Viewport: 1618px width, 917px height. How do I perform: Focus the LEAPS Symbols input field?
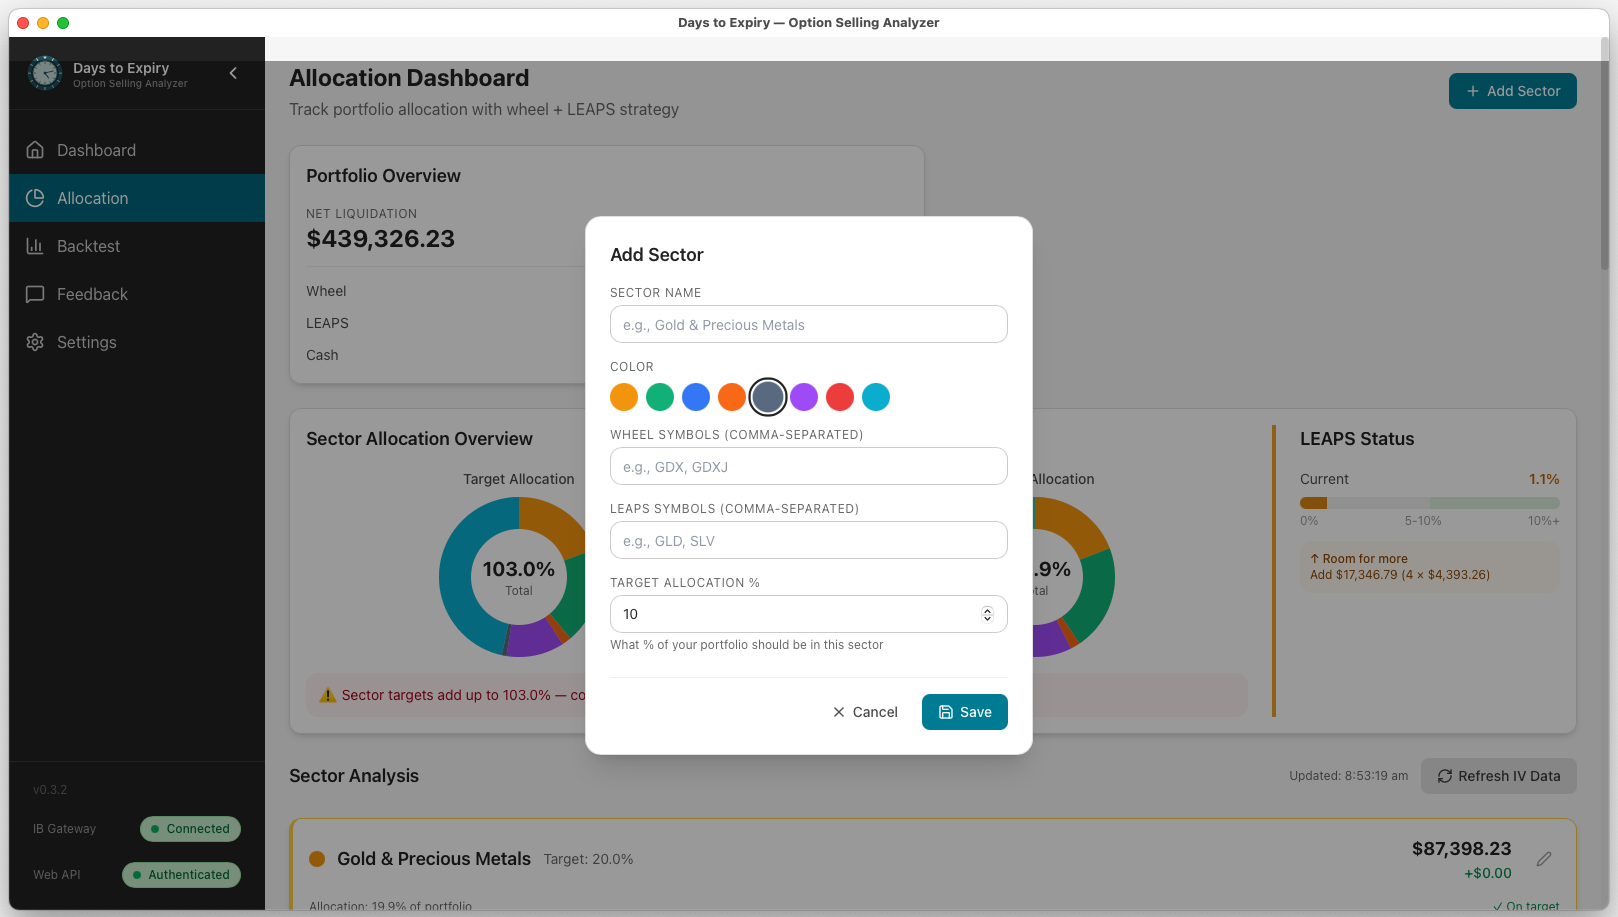pos(808,541)
